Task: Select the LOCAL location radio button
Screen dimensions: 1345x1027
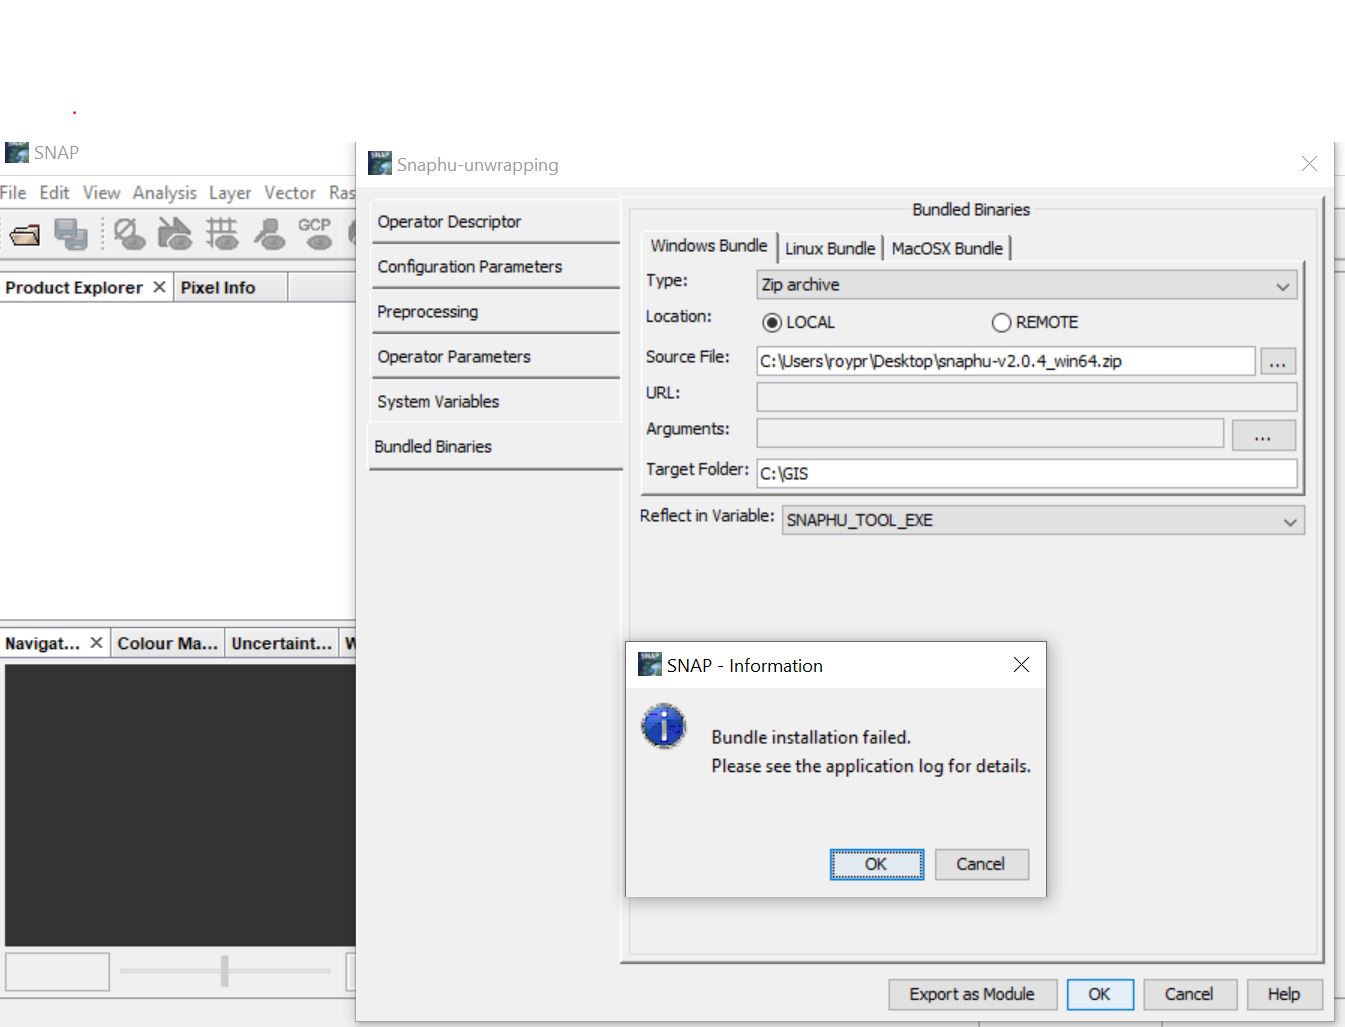Action: click(x=772, y=323)
